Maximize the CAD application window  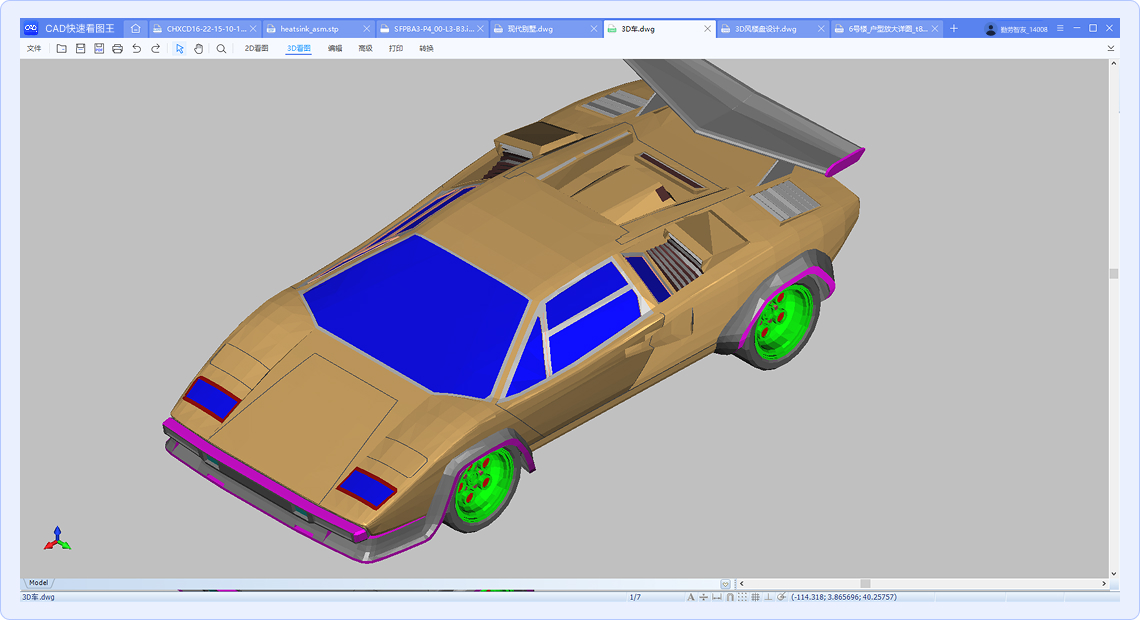coord(1093,28)
